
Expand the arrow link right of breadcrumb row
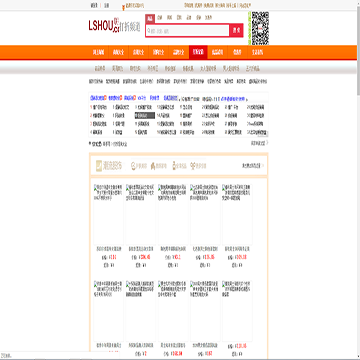point(259,143)
